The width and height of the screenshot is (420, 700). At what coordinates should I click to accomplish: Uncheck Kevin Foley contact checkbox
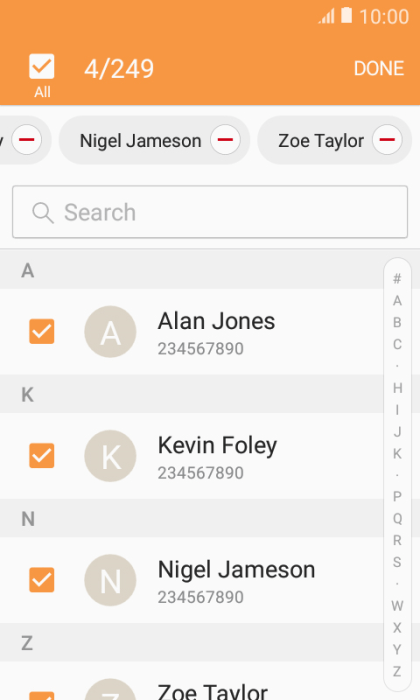pyautogui.click(x=42, y=455)
